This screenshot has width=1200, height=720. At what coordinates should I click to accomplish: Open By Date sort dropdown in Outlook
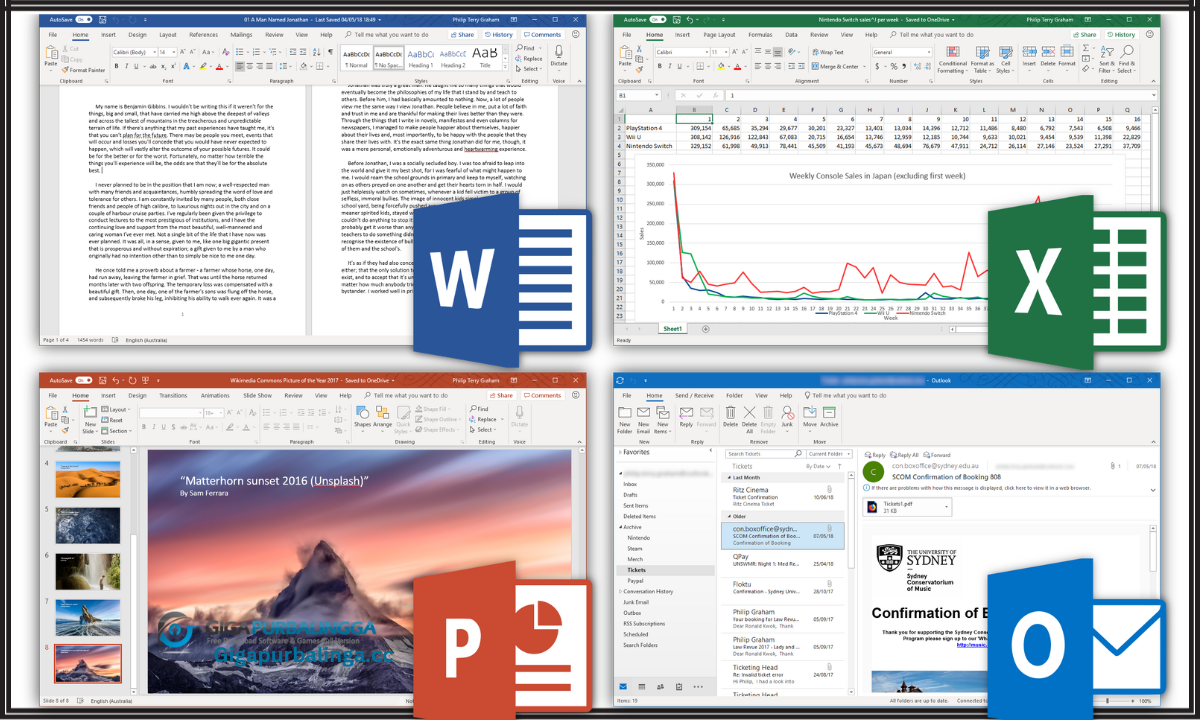pos(818,466)
